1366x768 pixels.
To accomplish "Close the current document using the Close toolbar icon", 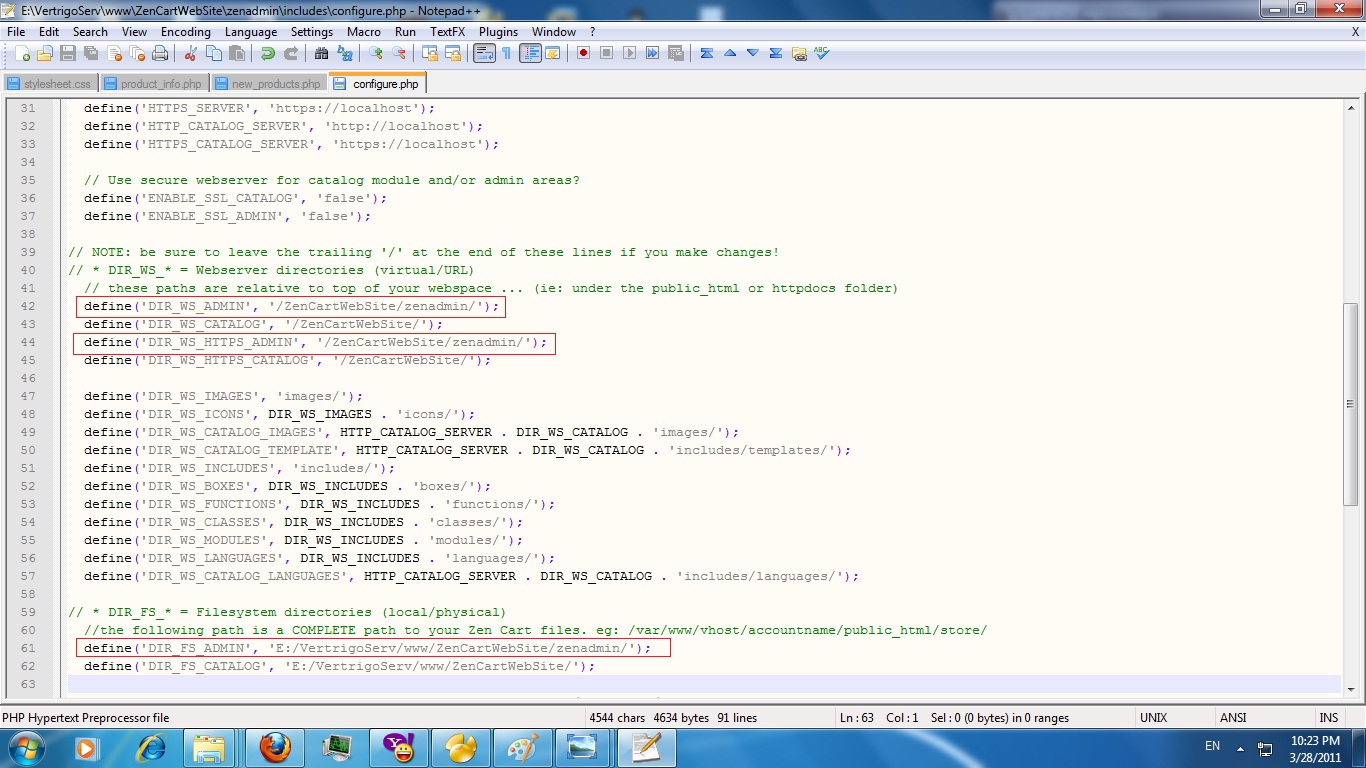I will click(114, 53).
